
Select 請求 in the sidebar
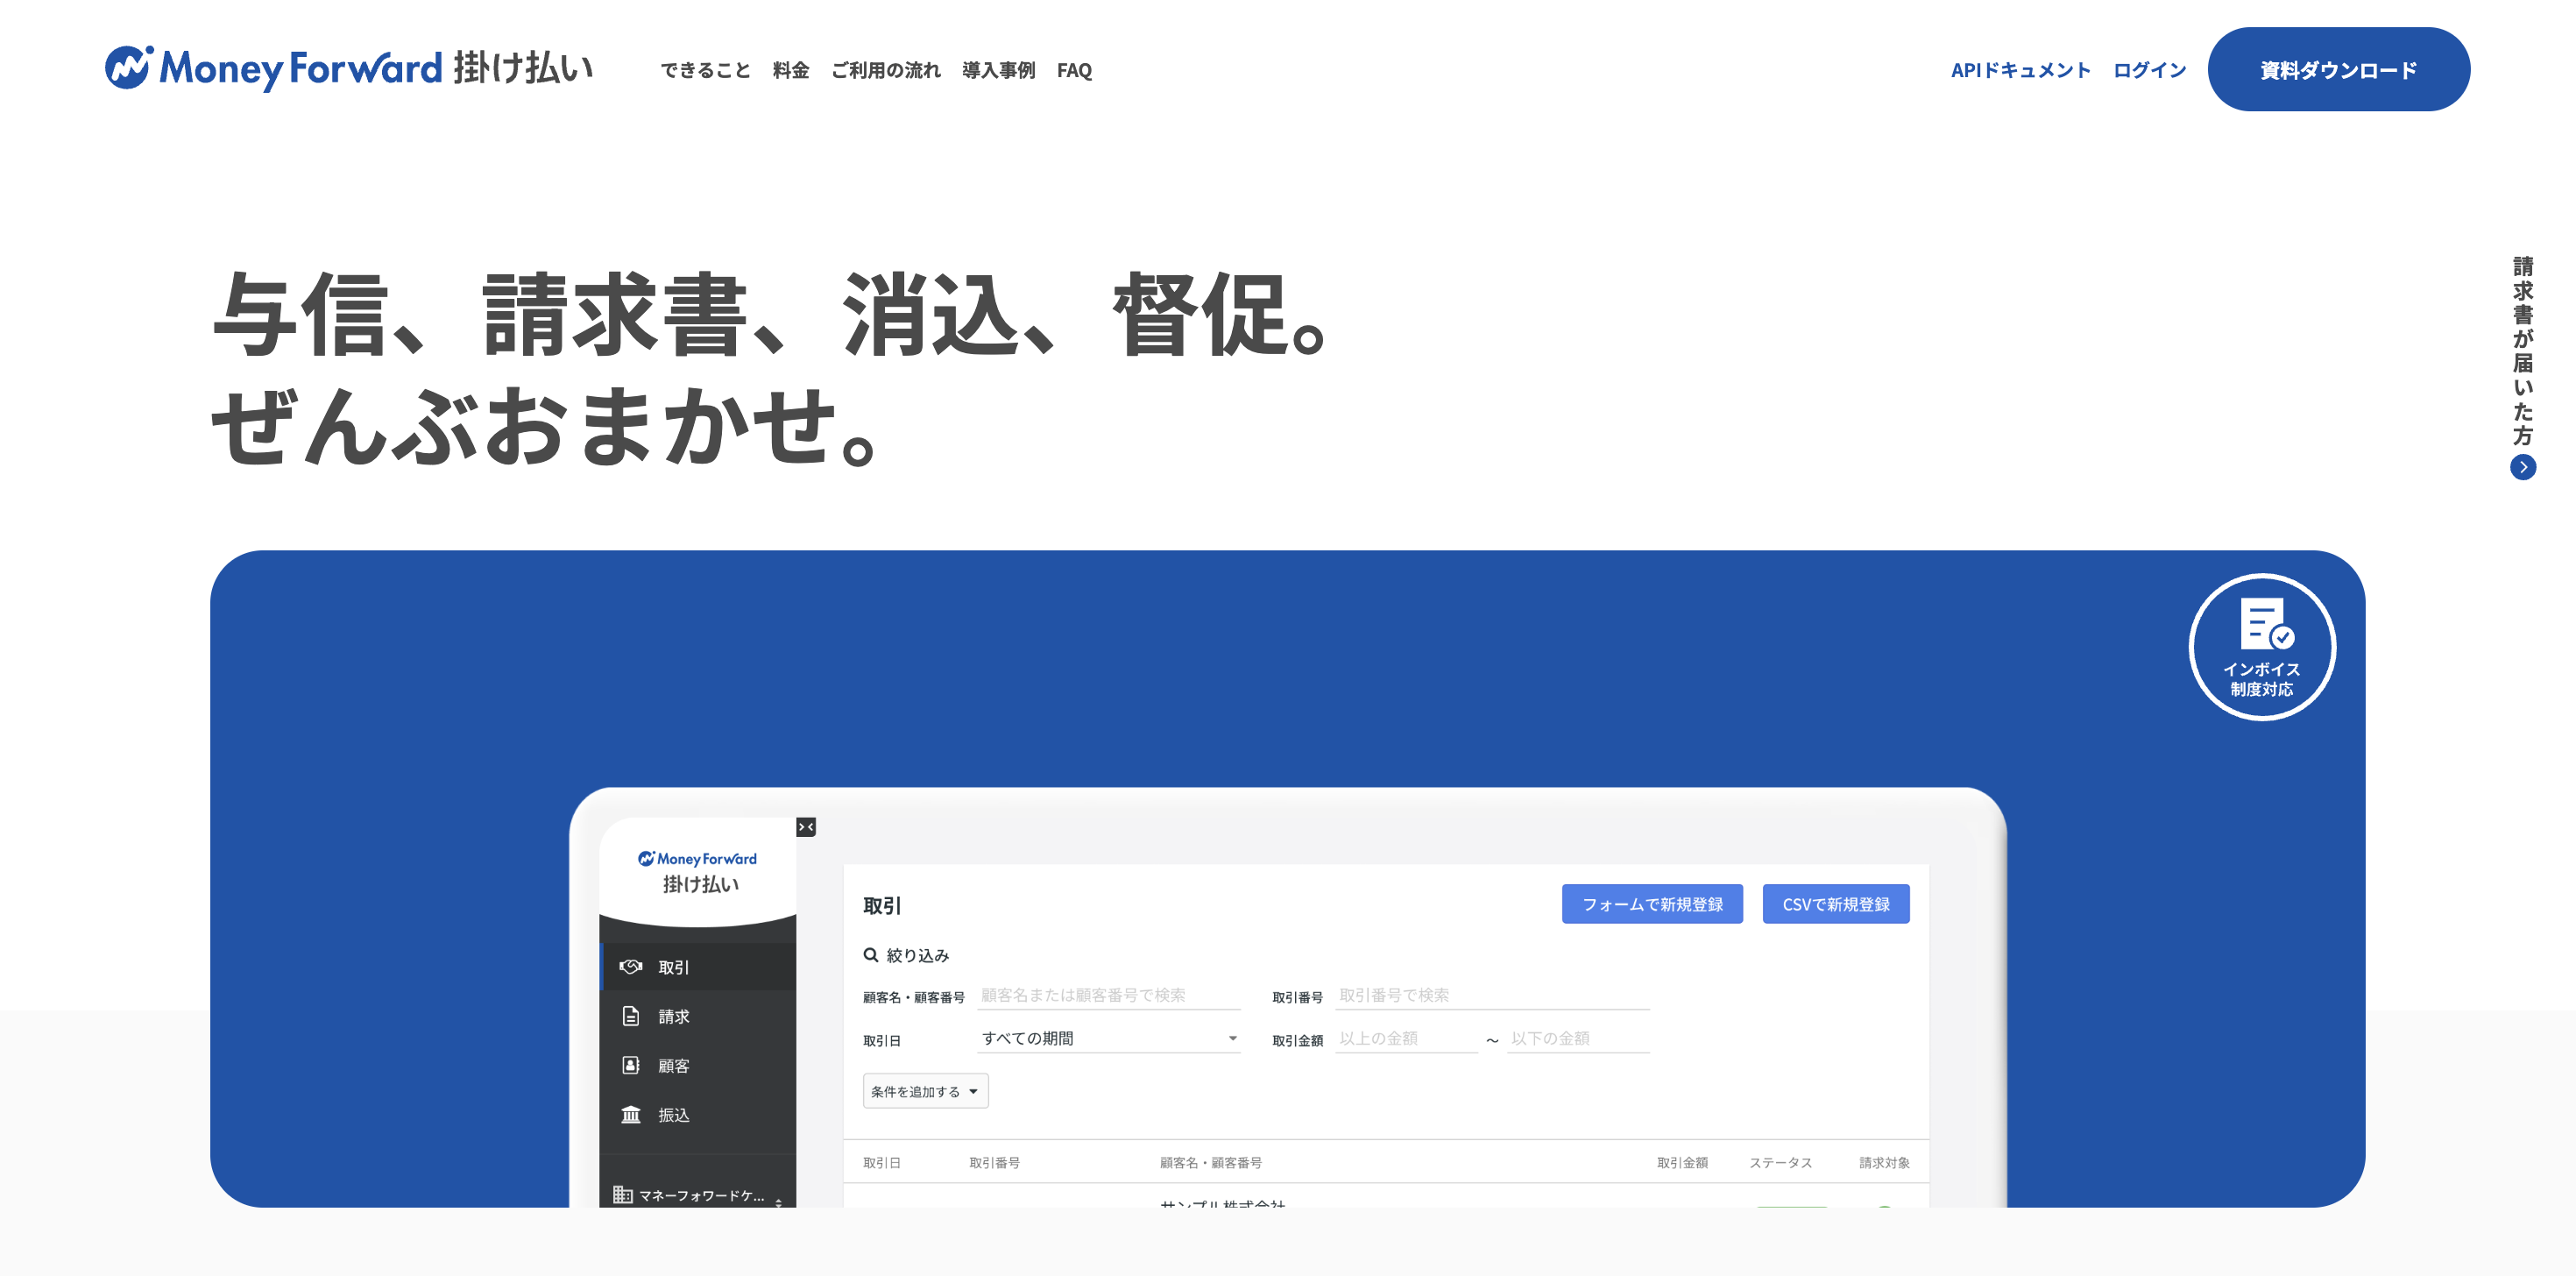[x=697, y=1016]
